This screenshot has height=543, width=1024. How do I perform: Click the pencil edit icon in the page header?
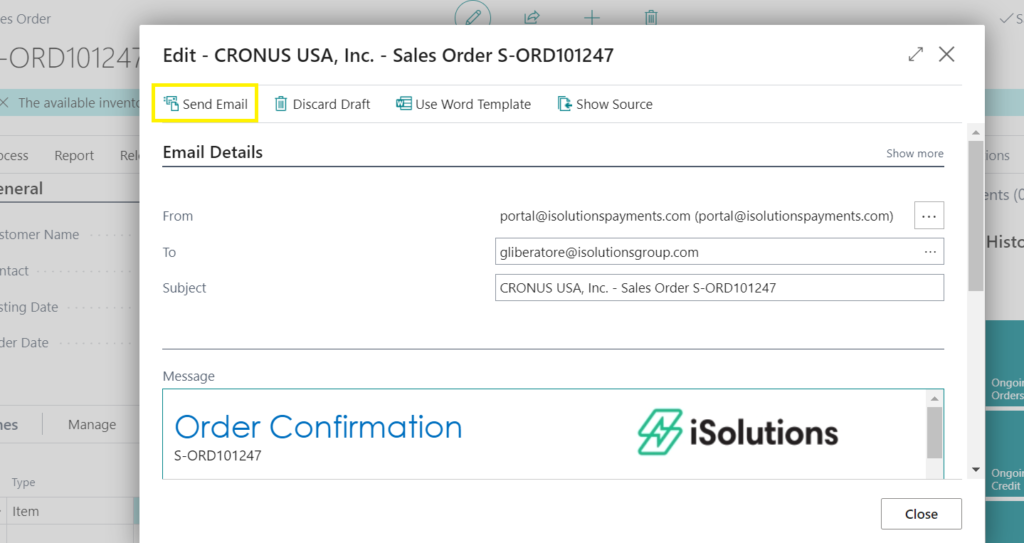[473, 17]
